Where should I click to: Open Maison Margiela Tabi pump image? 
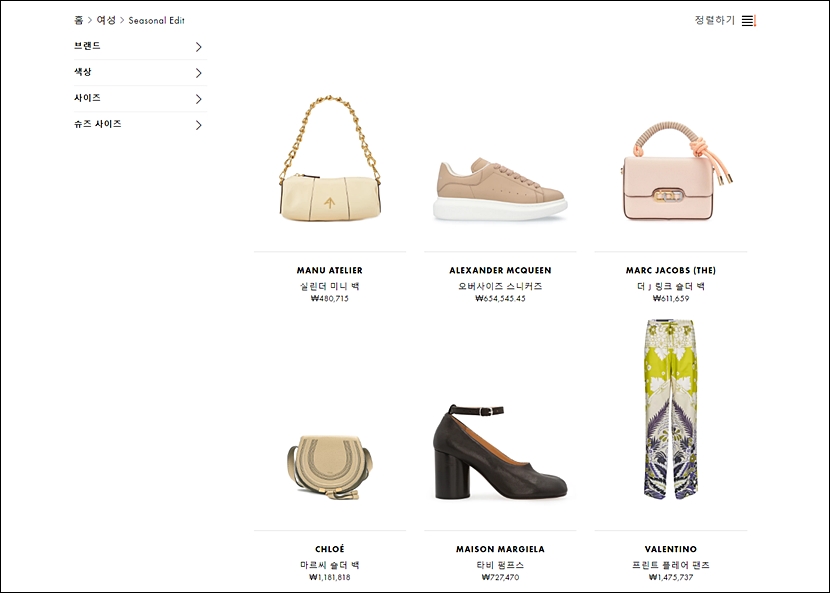[x=500, y=452]
